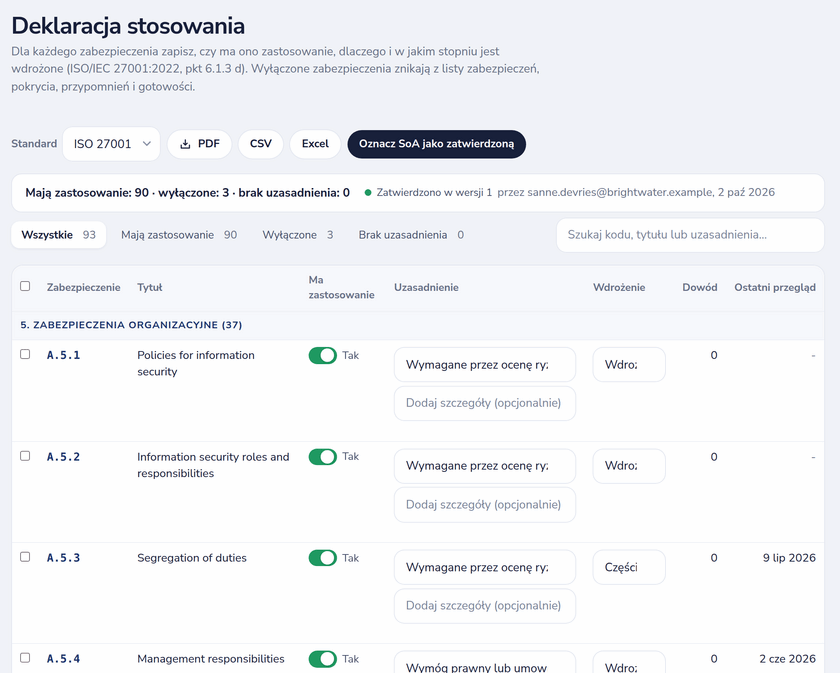Open control code A.5.4
This screenshot has height=673, width=840.
click(x=63, y=659)
